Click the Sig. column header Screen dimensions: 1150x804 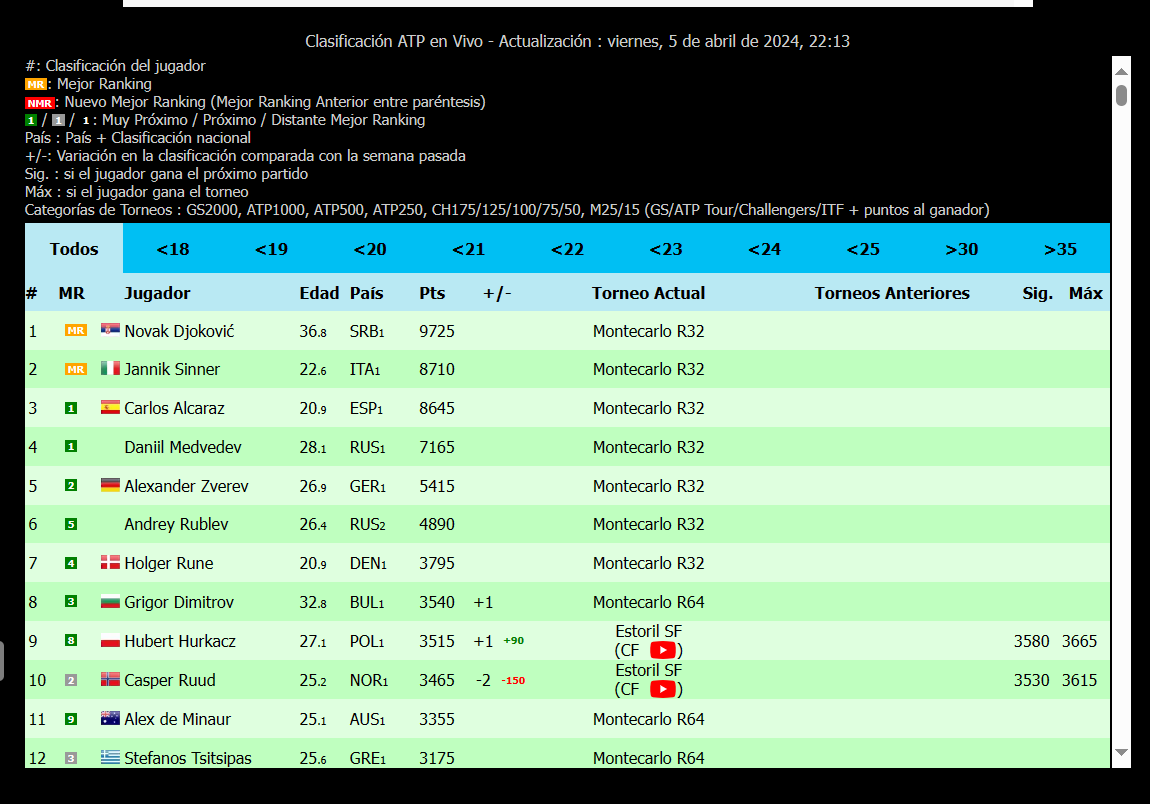(x=1038, y=293)
